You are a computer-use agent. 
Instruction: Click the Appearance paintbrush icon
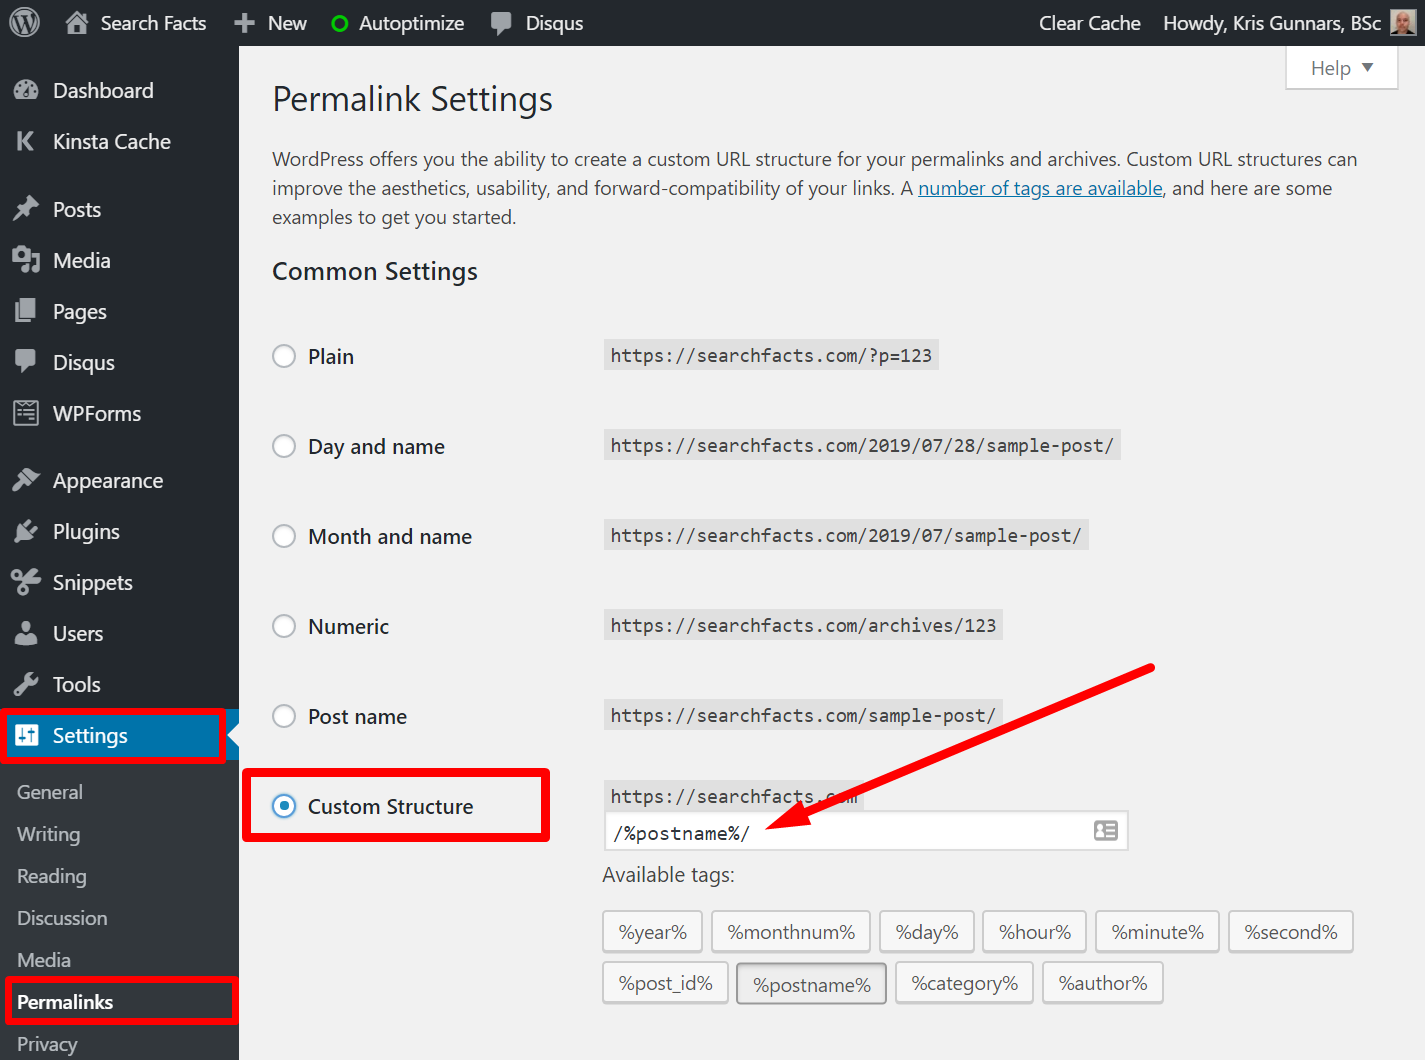click(x=27, y=480)
